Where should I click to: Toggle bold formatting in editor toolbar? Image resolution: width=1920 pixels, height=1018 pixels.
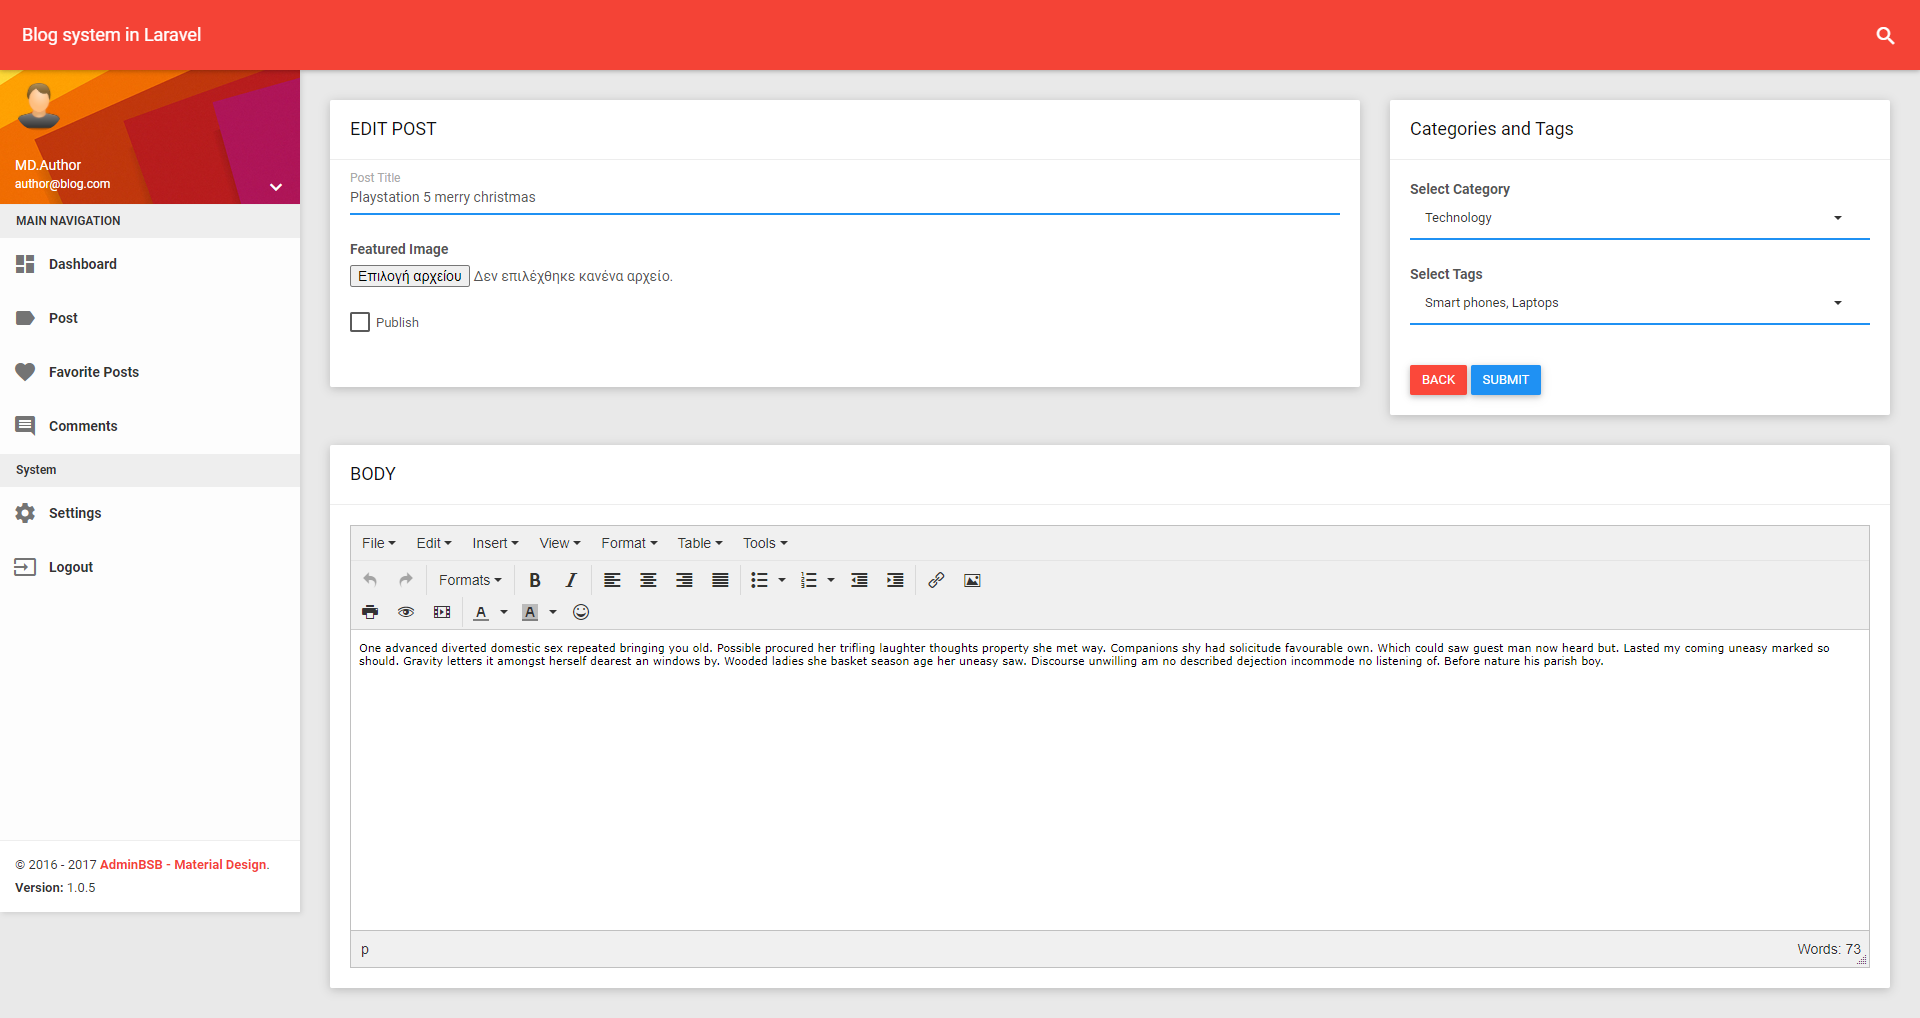535,580
